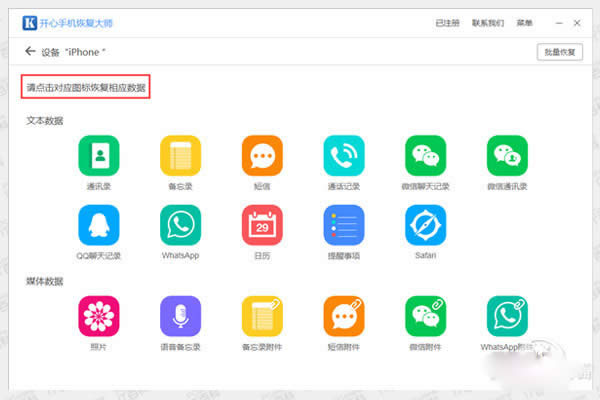Screen dimensions: 600x400
Task: Open the 通讯录 contacts recovery icon
Action: [x=98, y=156]
